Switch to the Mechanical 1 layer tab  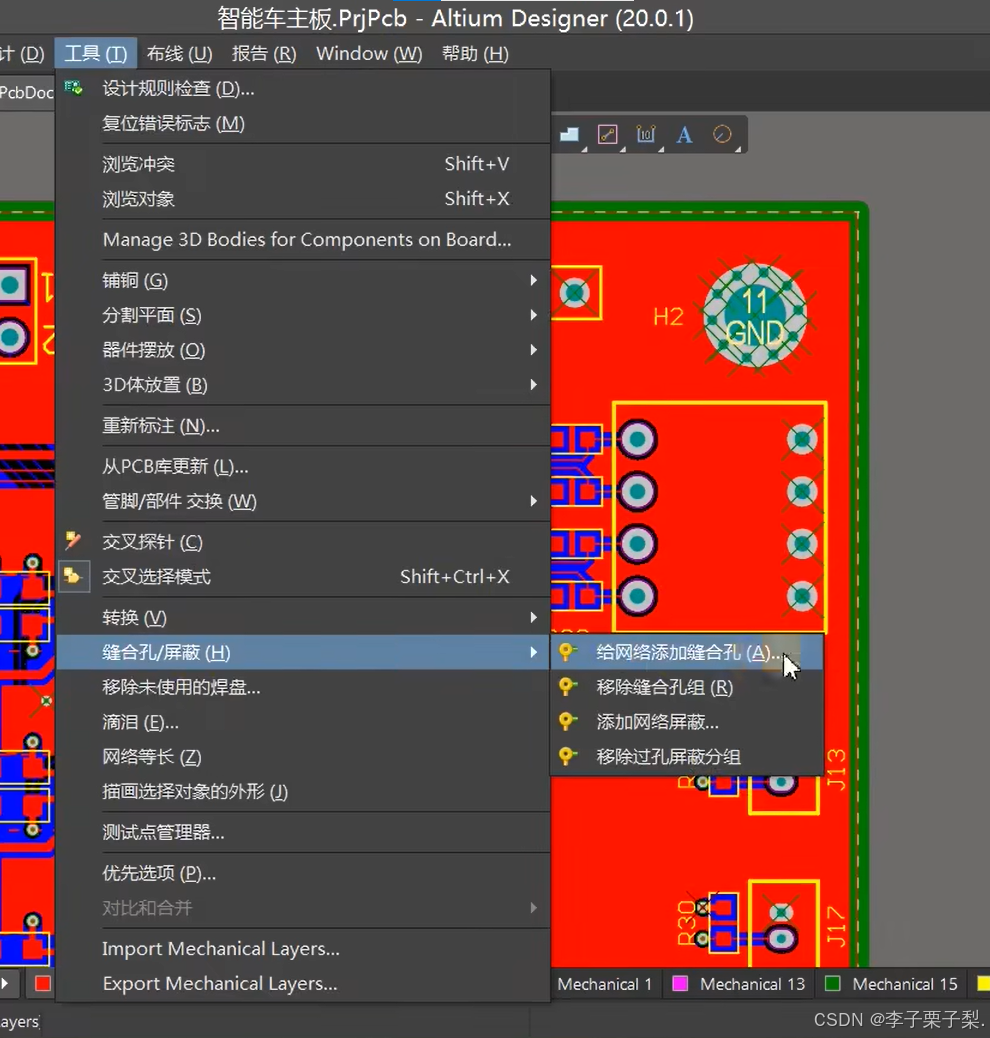pos(604,984)
